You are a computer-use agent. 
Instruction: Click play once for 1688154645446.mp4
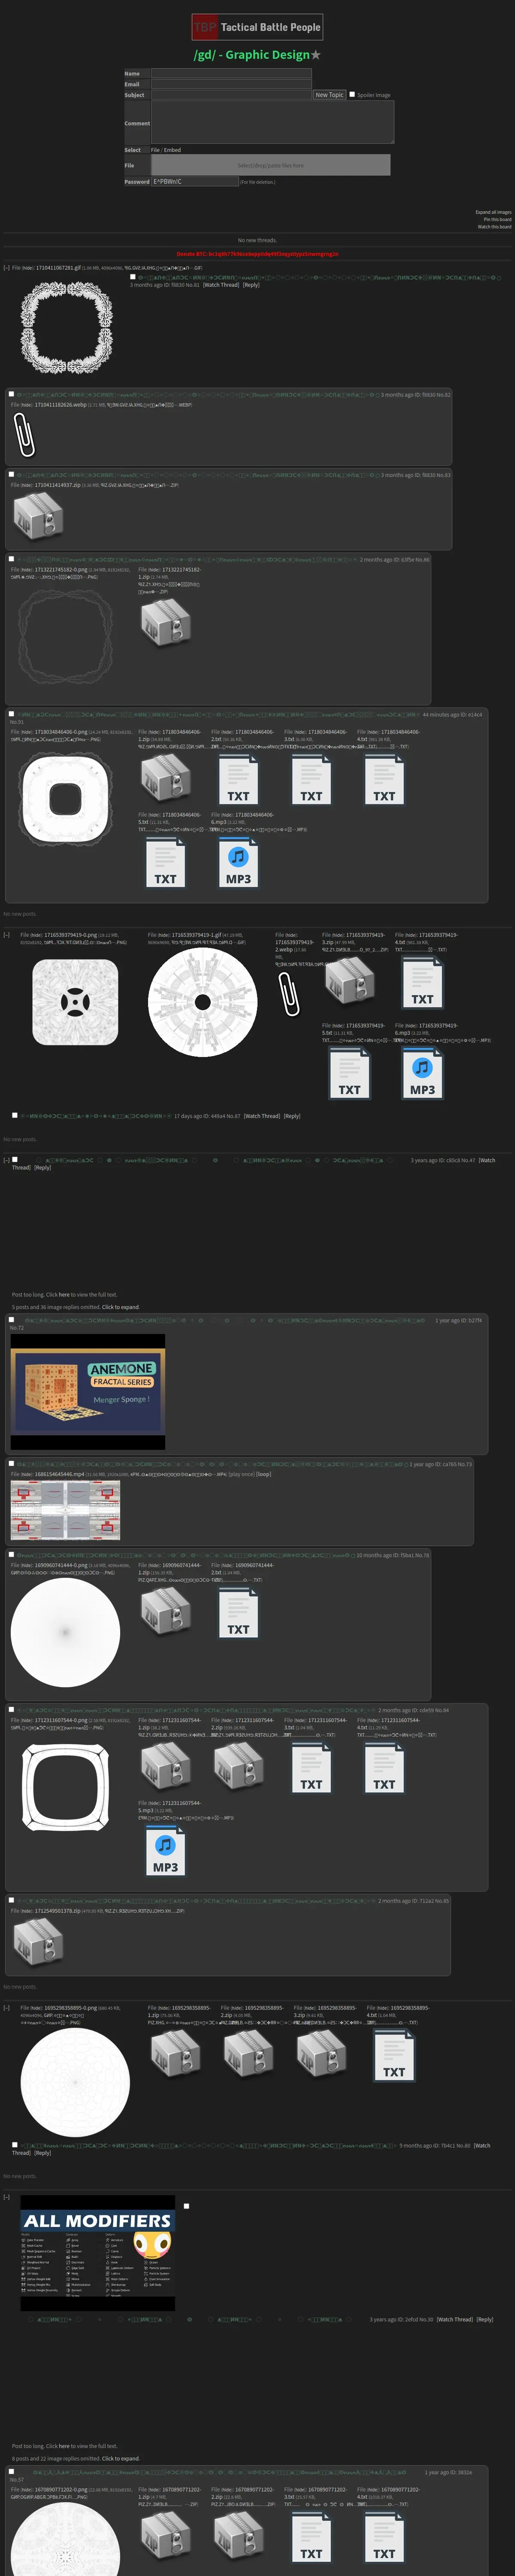tap(241, 1473)
